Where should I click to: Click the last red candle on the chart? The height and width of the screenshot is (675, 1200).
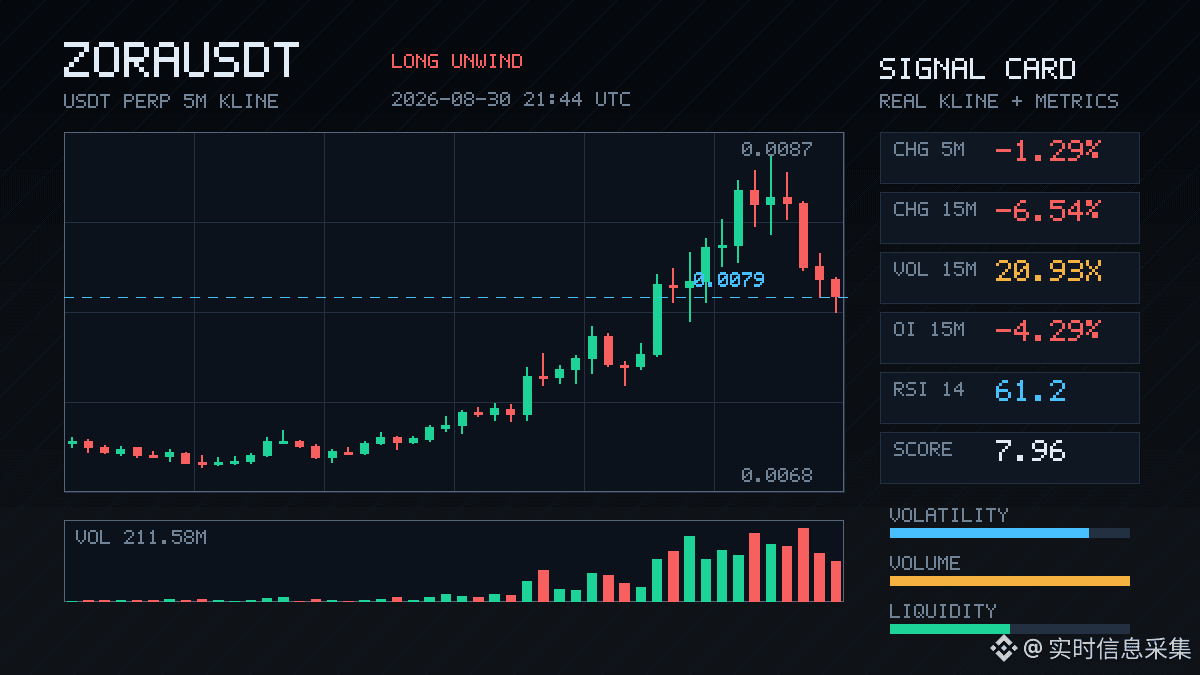tap(836, 295)
